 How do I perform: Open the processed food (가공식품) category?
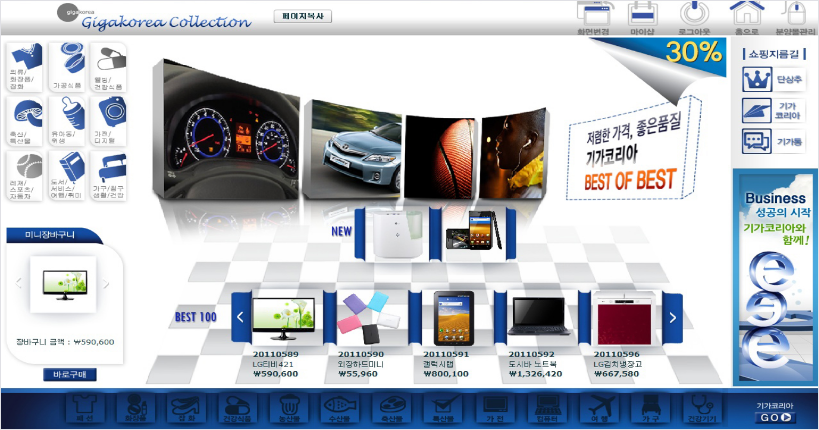[x=67, y=67]
